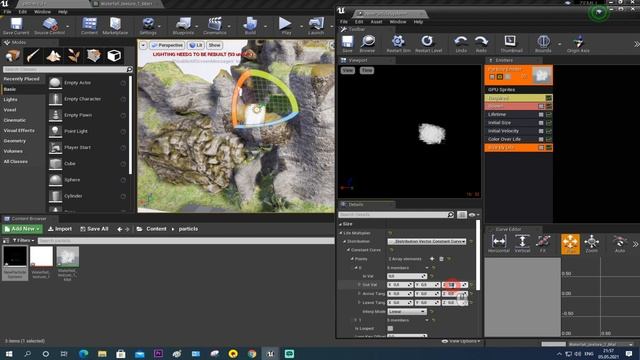Click the Show button in the level viewport

point(214,45)
